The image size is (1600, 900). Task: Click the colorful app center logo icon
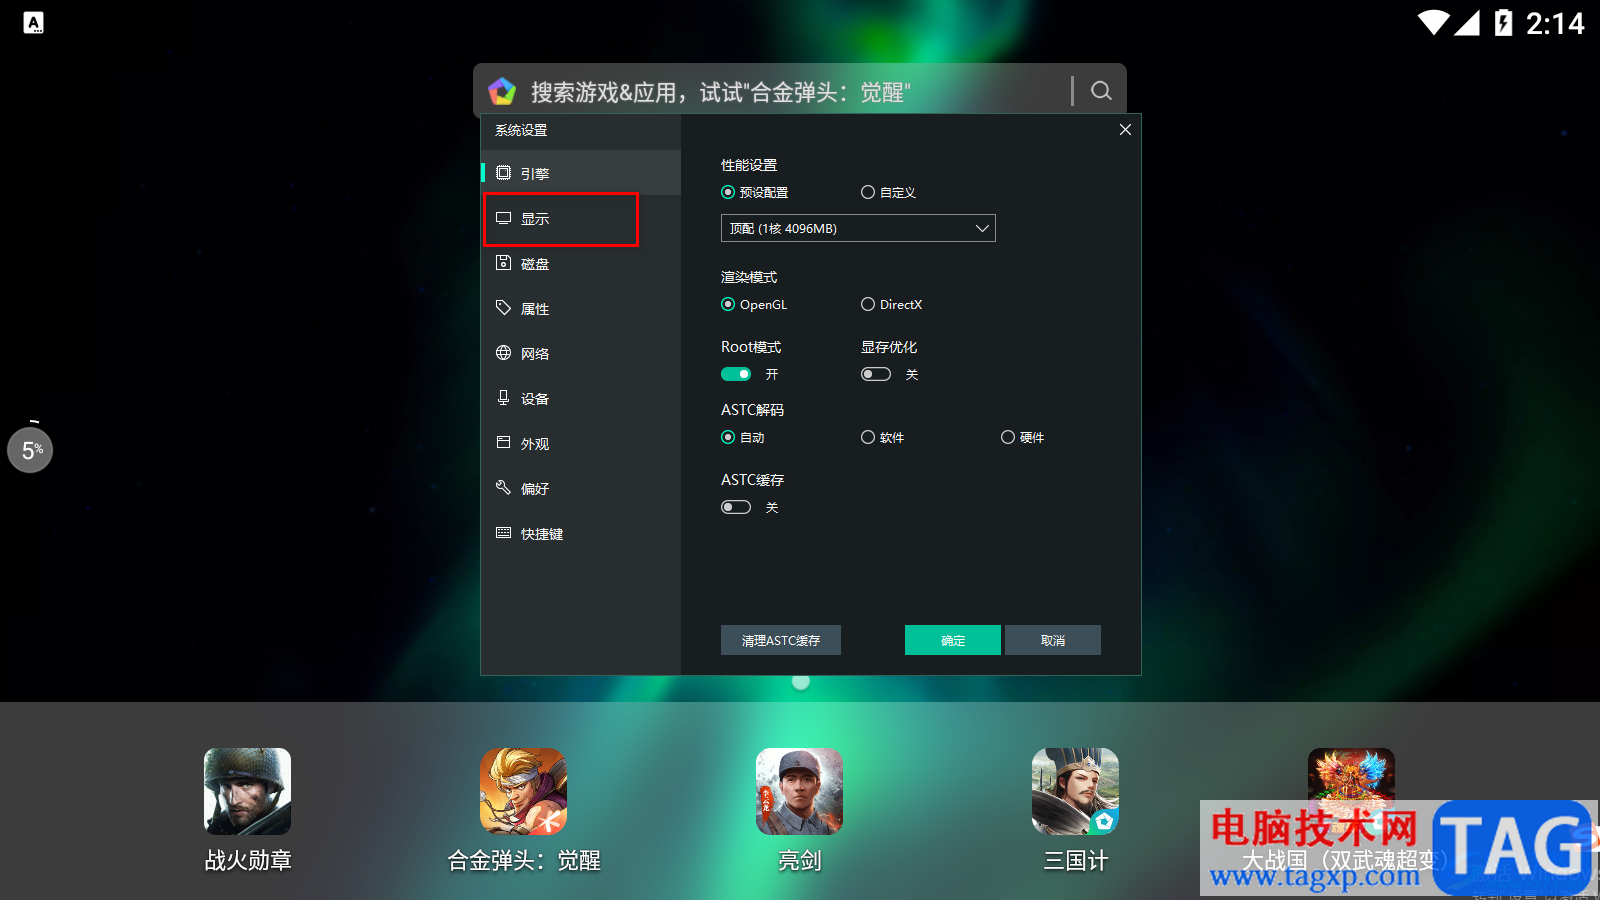pos(502,91)
